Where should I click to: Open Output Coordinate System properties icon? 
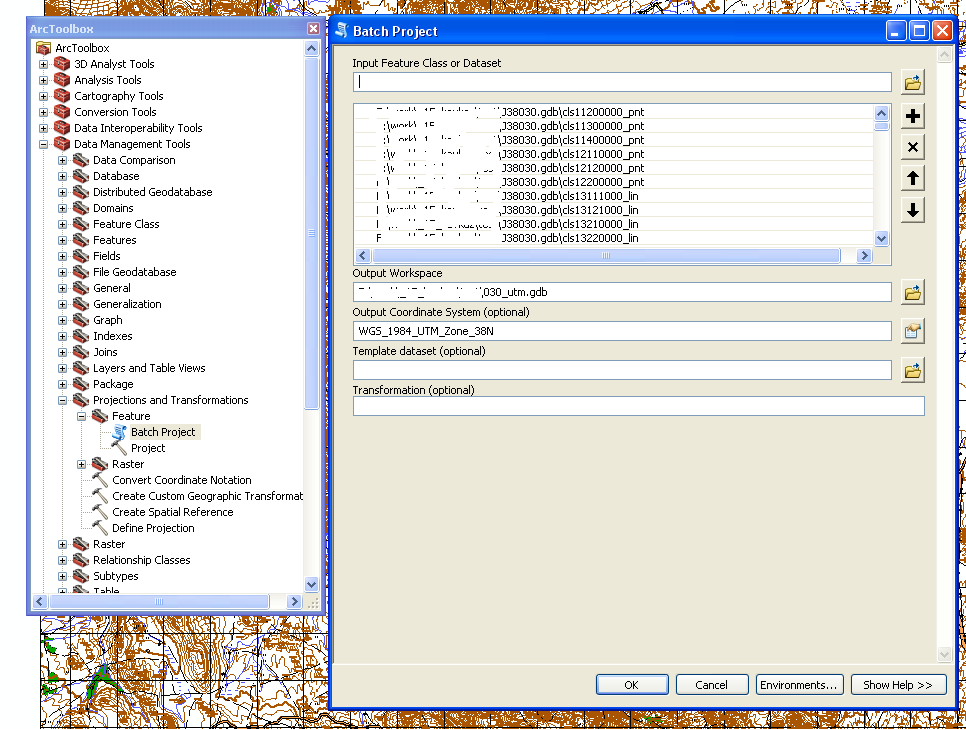coord(912,331)
